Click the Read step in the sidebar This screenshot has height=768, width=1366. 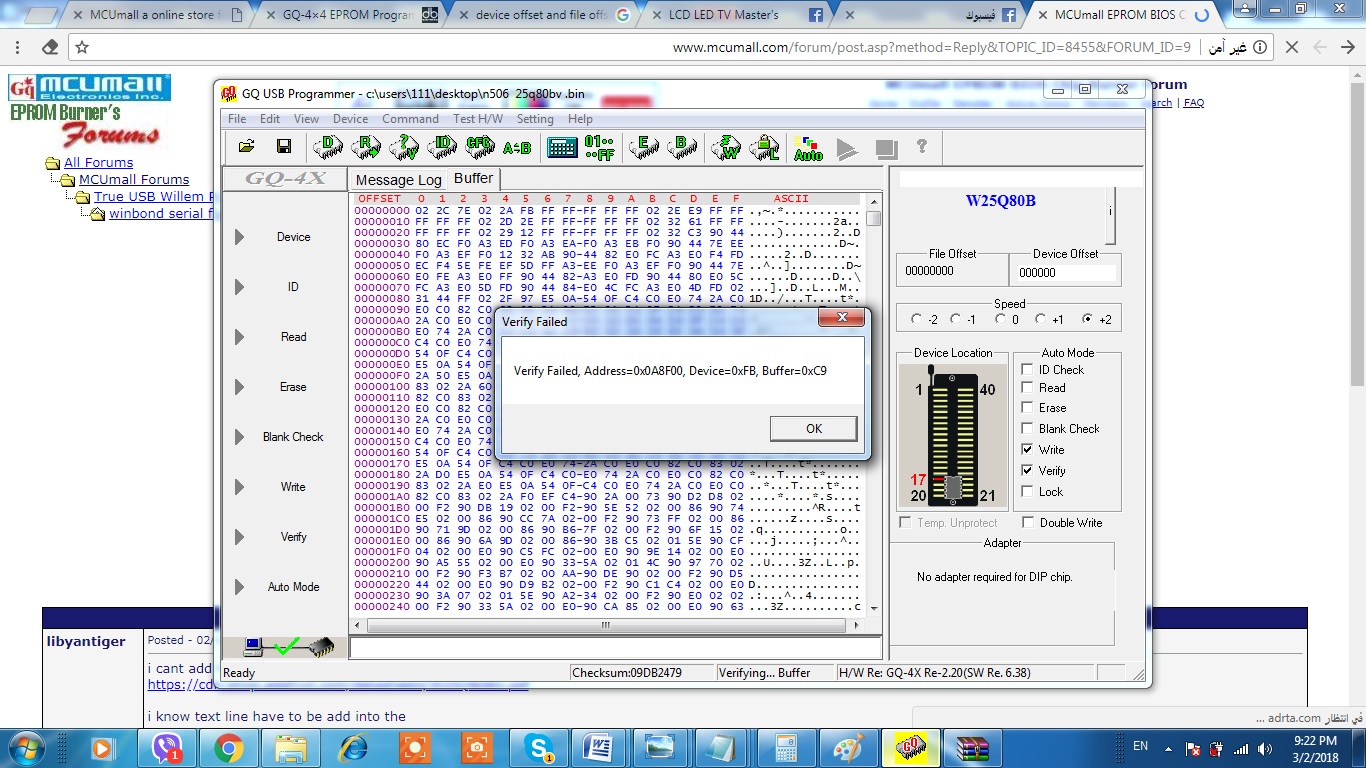(x=293, y=337)
